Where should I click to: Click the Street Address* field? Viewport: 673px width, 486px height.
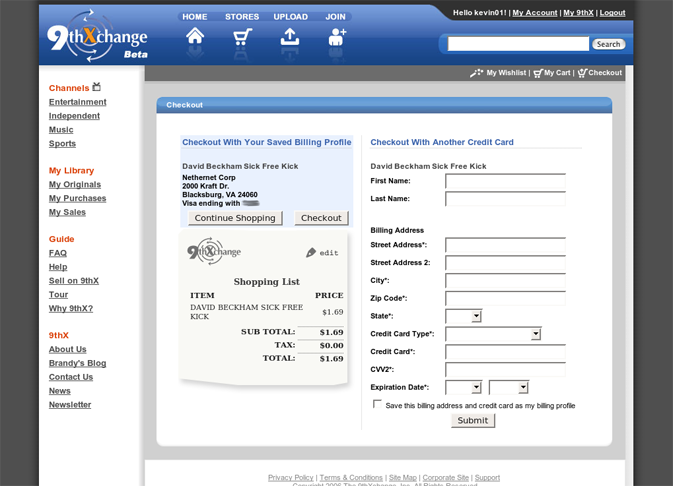point(506,245)
